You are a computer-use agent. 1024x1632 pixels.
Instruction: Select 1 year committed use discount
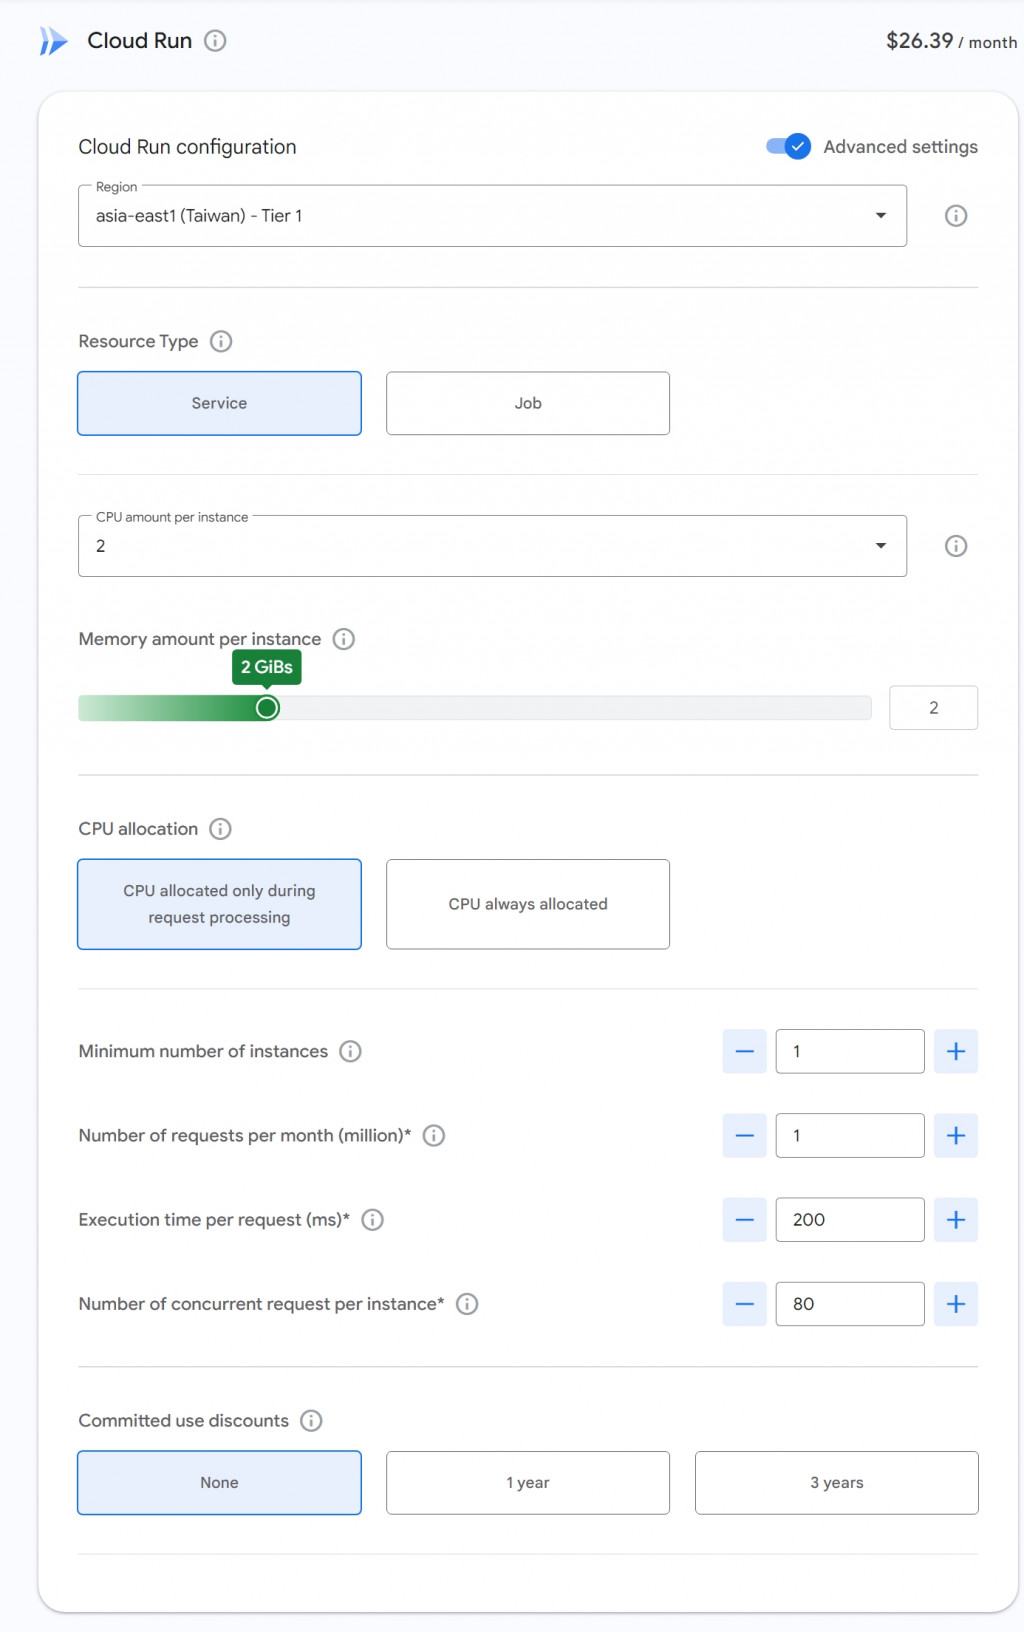[528, 1483]
